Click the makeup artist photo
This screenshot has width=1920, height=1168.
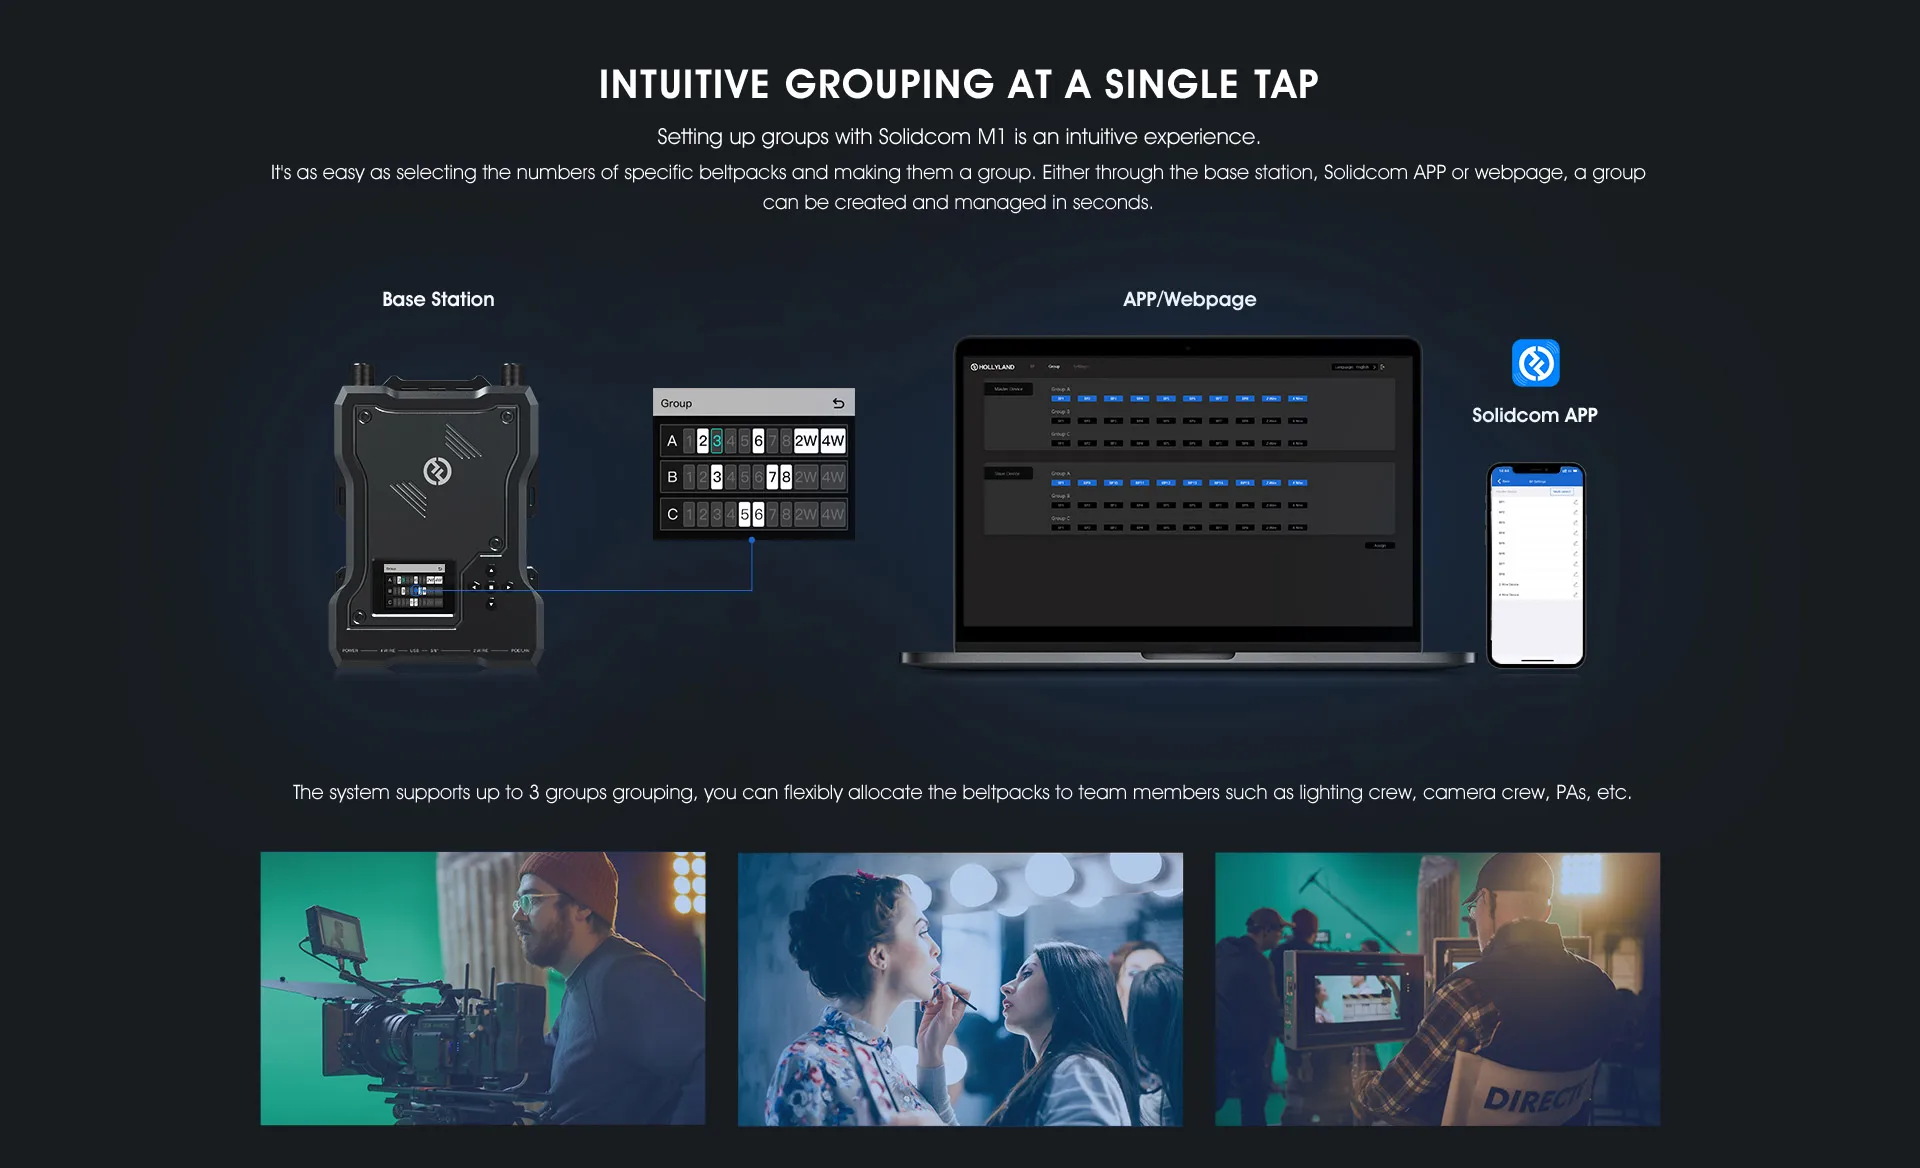point(959,988)
